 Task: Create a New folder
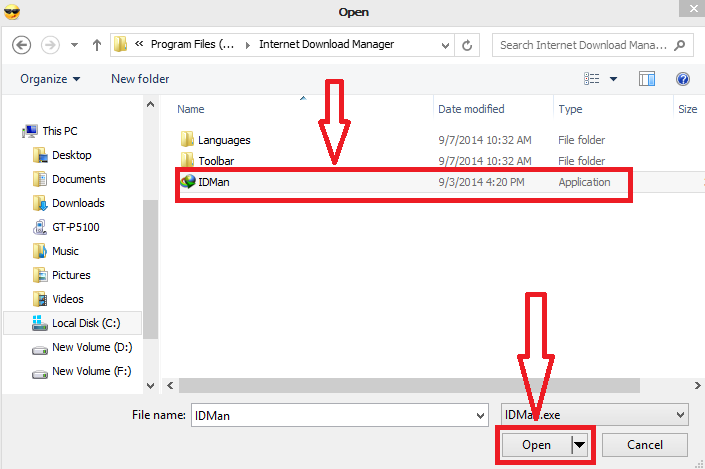point(140,79)
